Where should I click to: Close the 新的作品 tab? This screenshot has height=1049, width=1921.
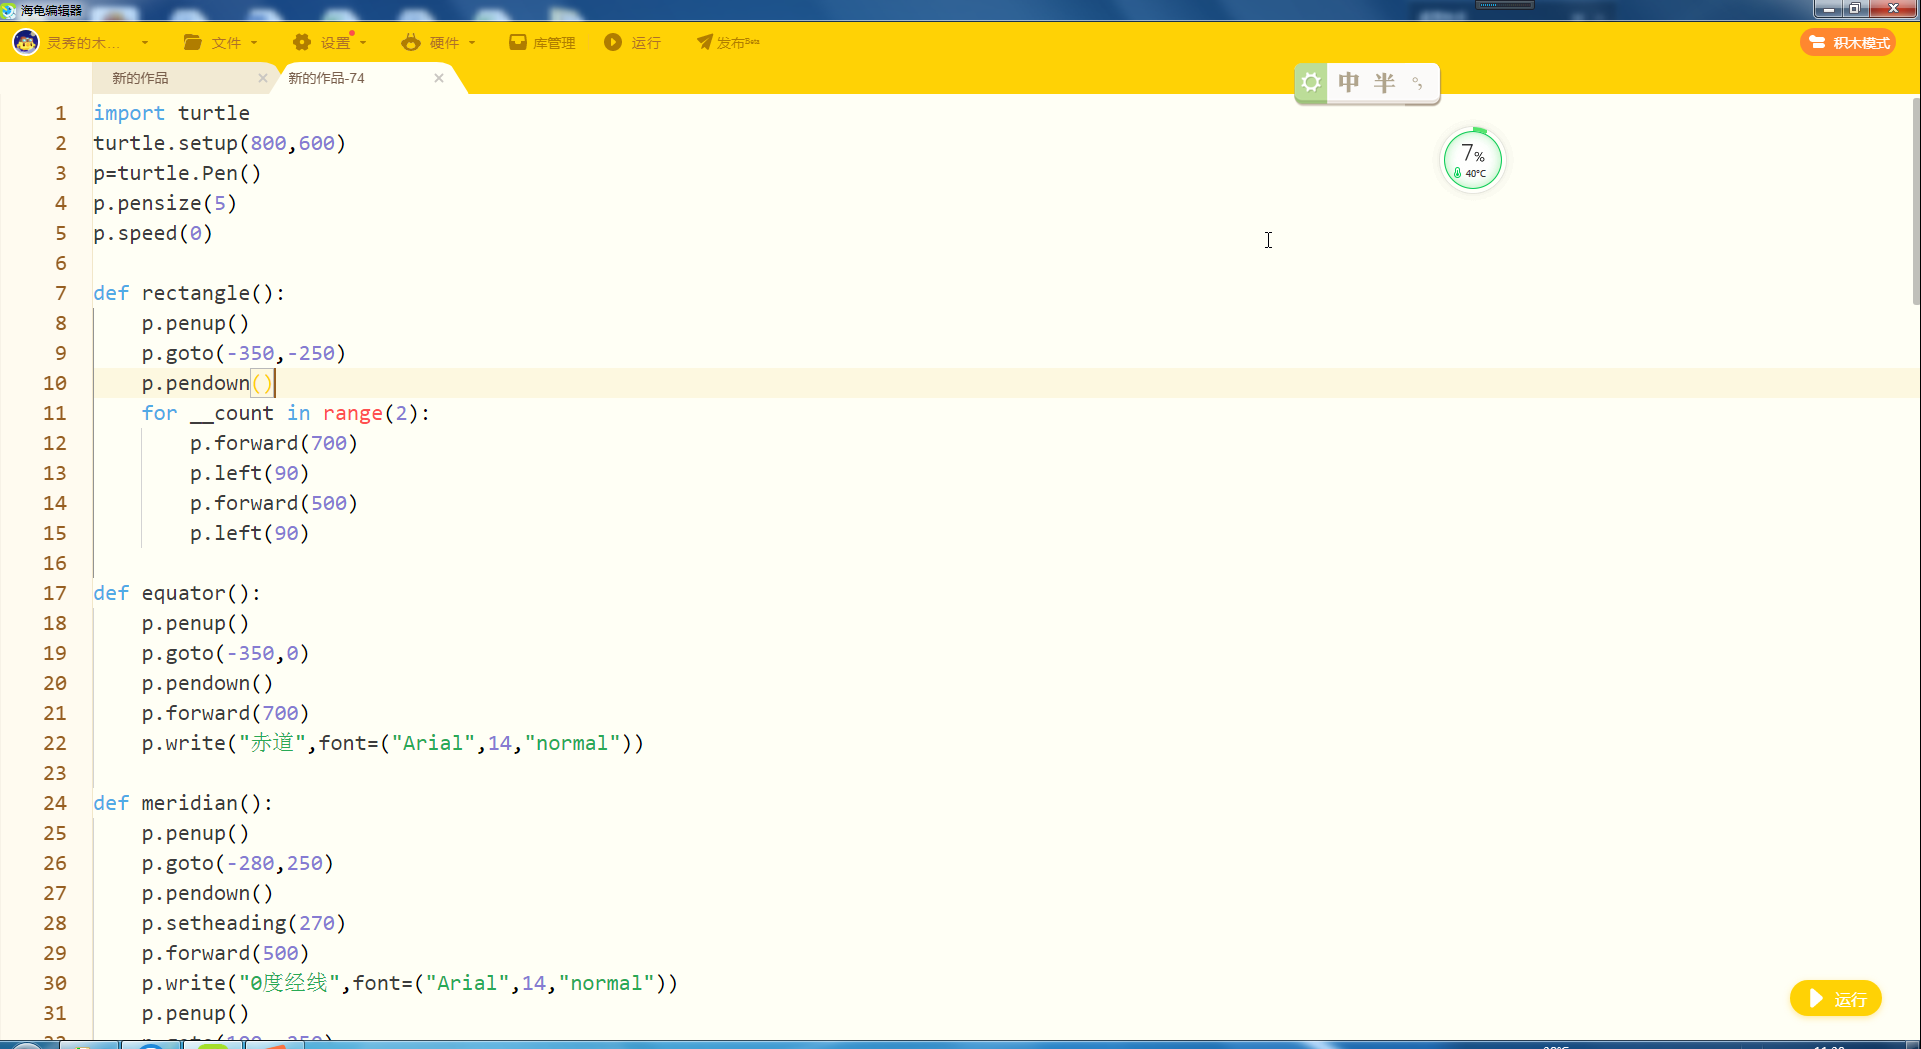click(263, 78)
